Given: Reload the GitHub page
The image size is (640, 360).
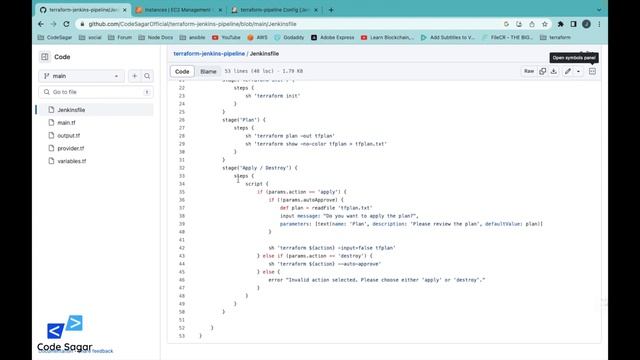Looking at the screenshot, I should click(66, 24).
